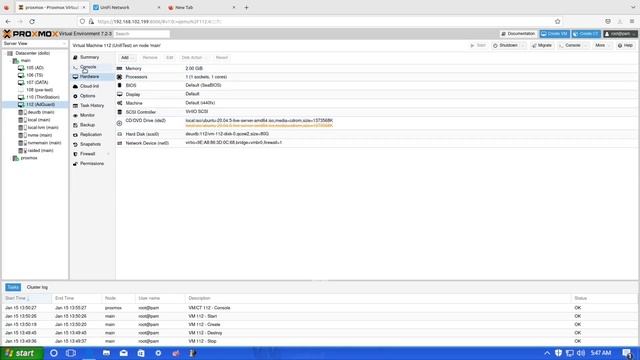Screen dimensions: 640x360
Task: Select VM 107 (DATA) in the tree
Action: coord(37,82)
